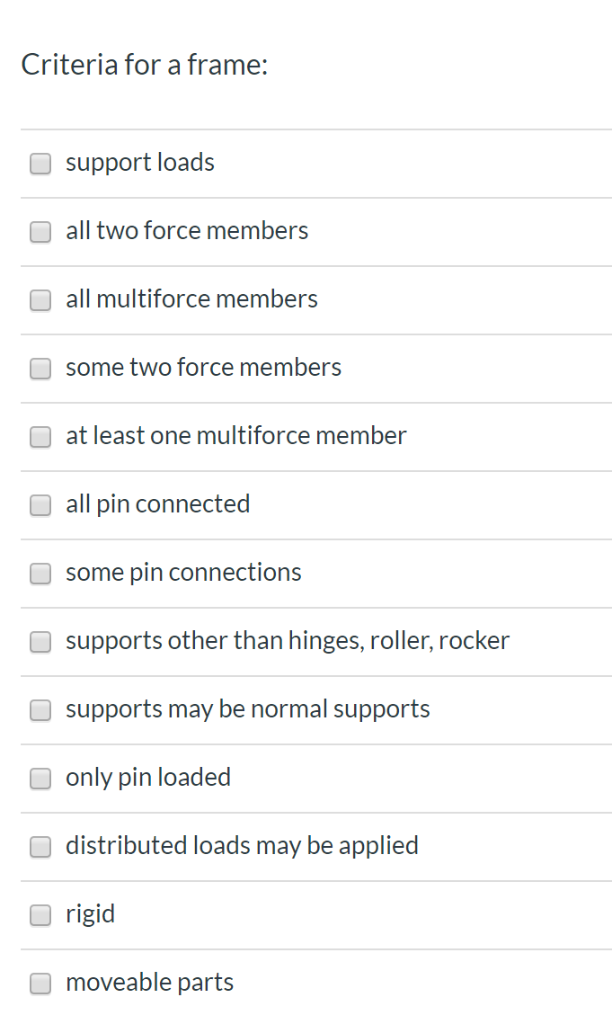Click the 'some two force members' label text

tap(202, 367)
